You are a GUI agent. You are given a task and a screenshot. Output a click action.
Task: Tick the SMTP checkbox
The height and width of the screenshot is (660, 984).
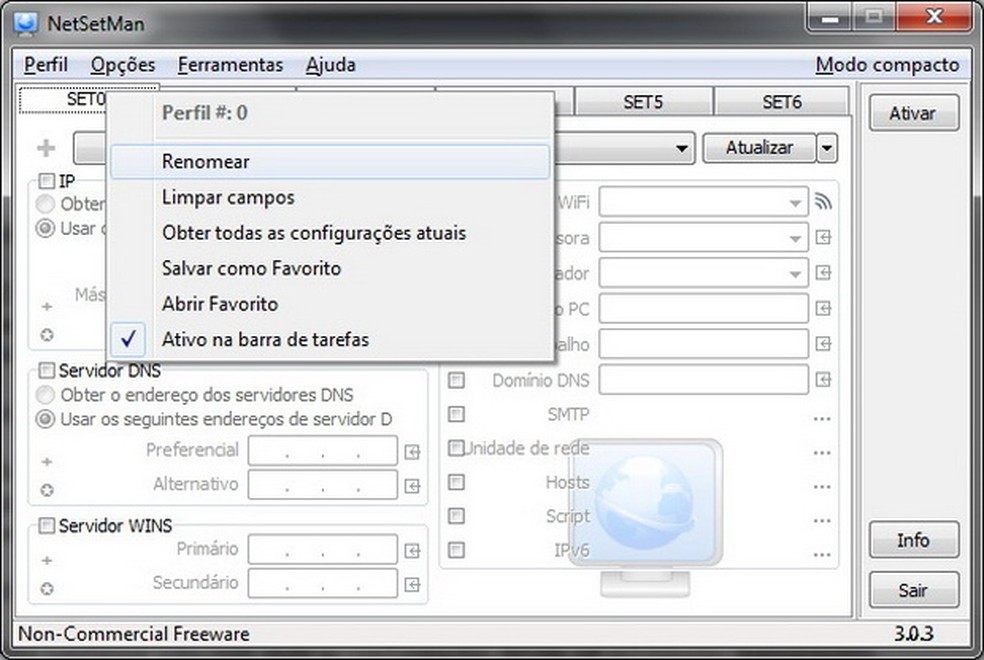pos(456,414)
